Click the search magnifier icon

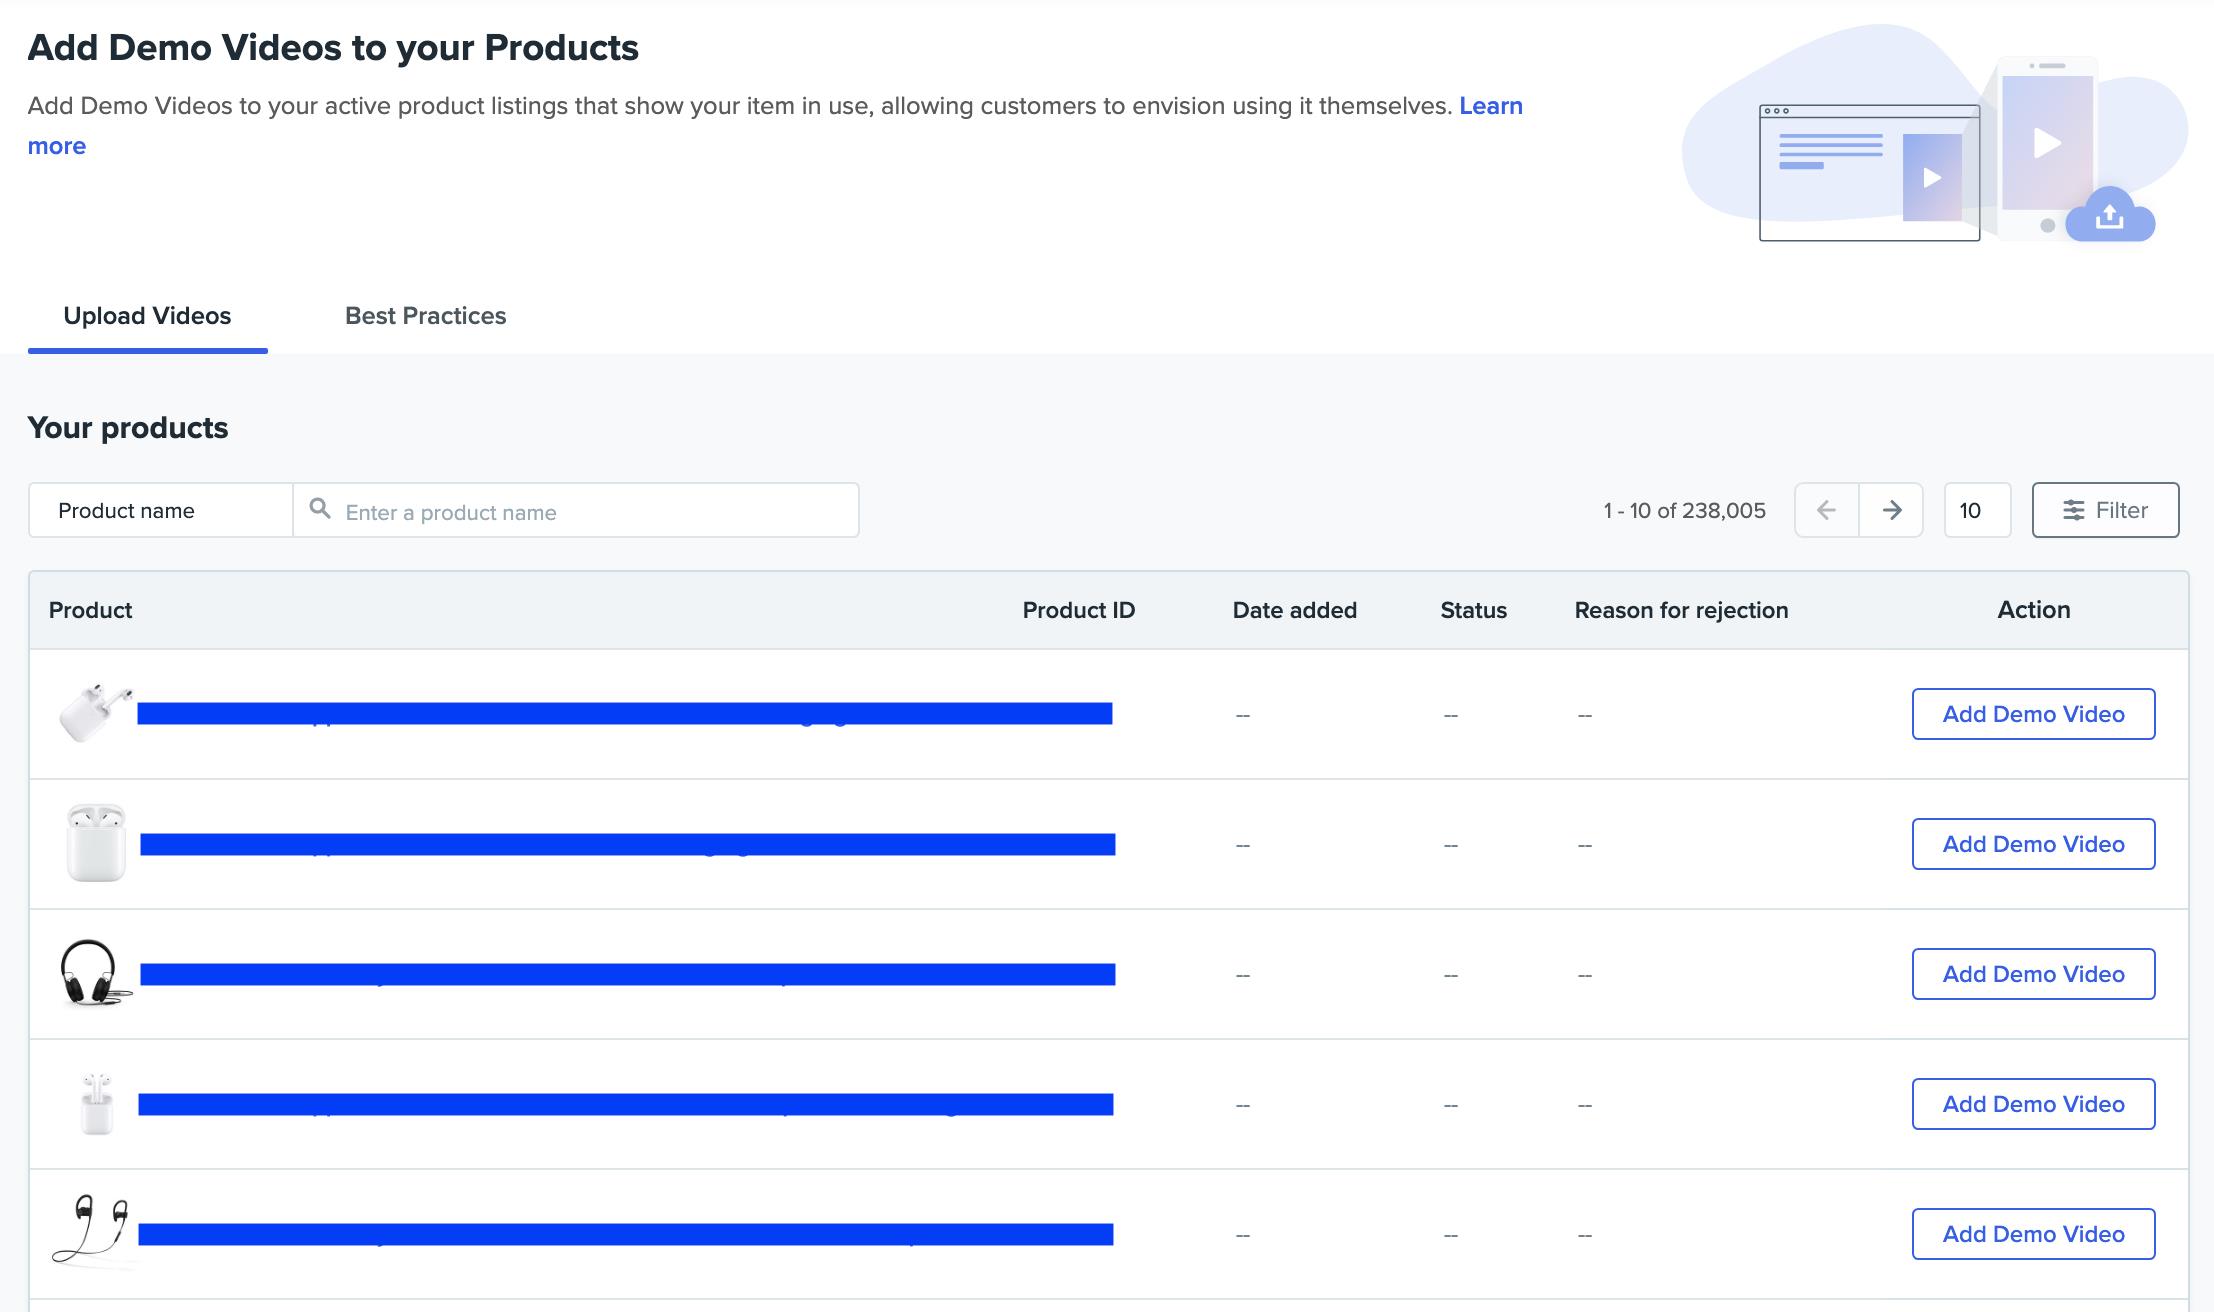pos(320,509)
